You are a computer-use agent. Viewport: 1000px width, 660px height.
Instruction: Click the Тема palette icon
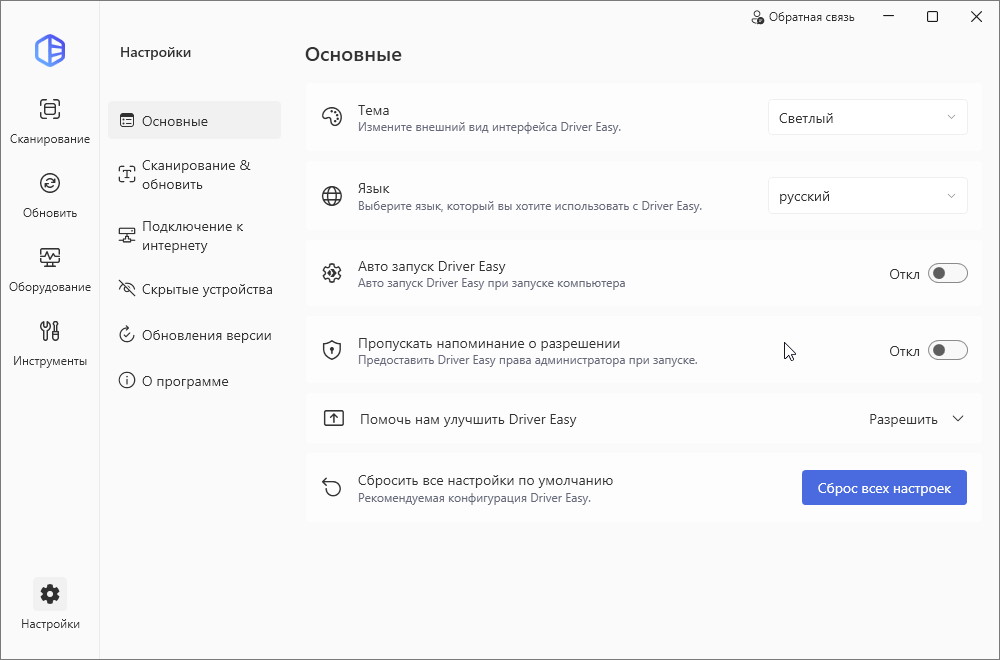tap(332, 117)
